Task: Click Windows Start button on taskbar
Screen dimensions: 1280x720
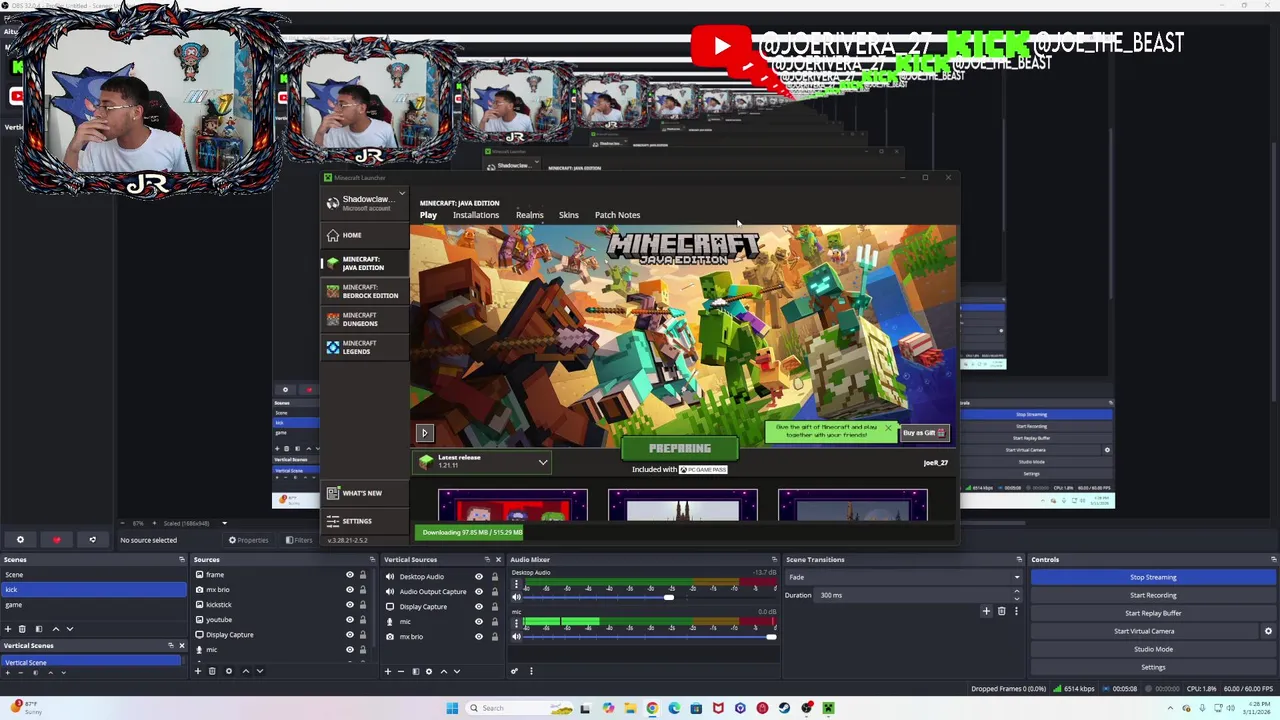Action: 452,708
